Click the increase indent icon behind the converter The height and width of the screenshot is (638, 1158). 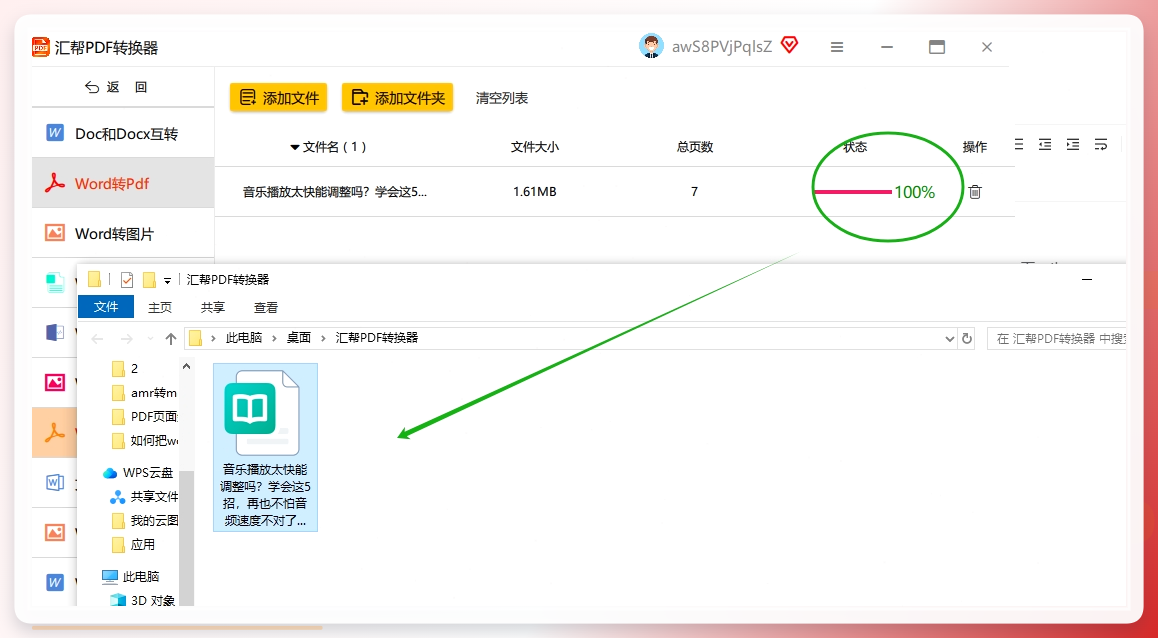pos(1073,145)
